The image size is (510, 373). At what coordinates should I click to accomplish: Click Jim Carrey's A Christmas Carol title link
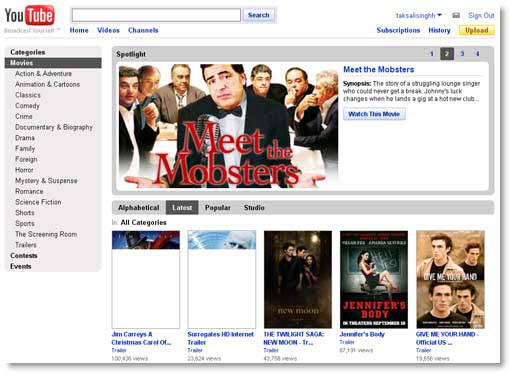141,338
